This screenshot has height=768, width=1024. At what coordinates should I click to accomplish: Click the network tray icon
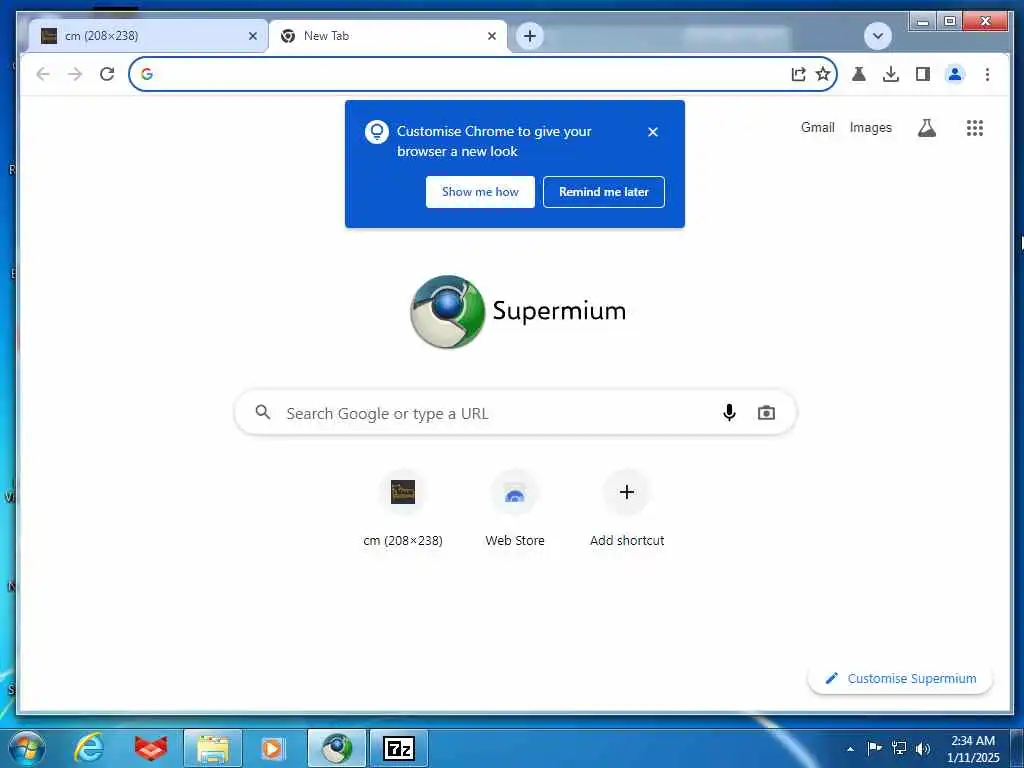tap(899, 748)
